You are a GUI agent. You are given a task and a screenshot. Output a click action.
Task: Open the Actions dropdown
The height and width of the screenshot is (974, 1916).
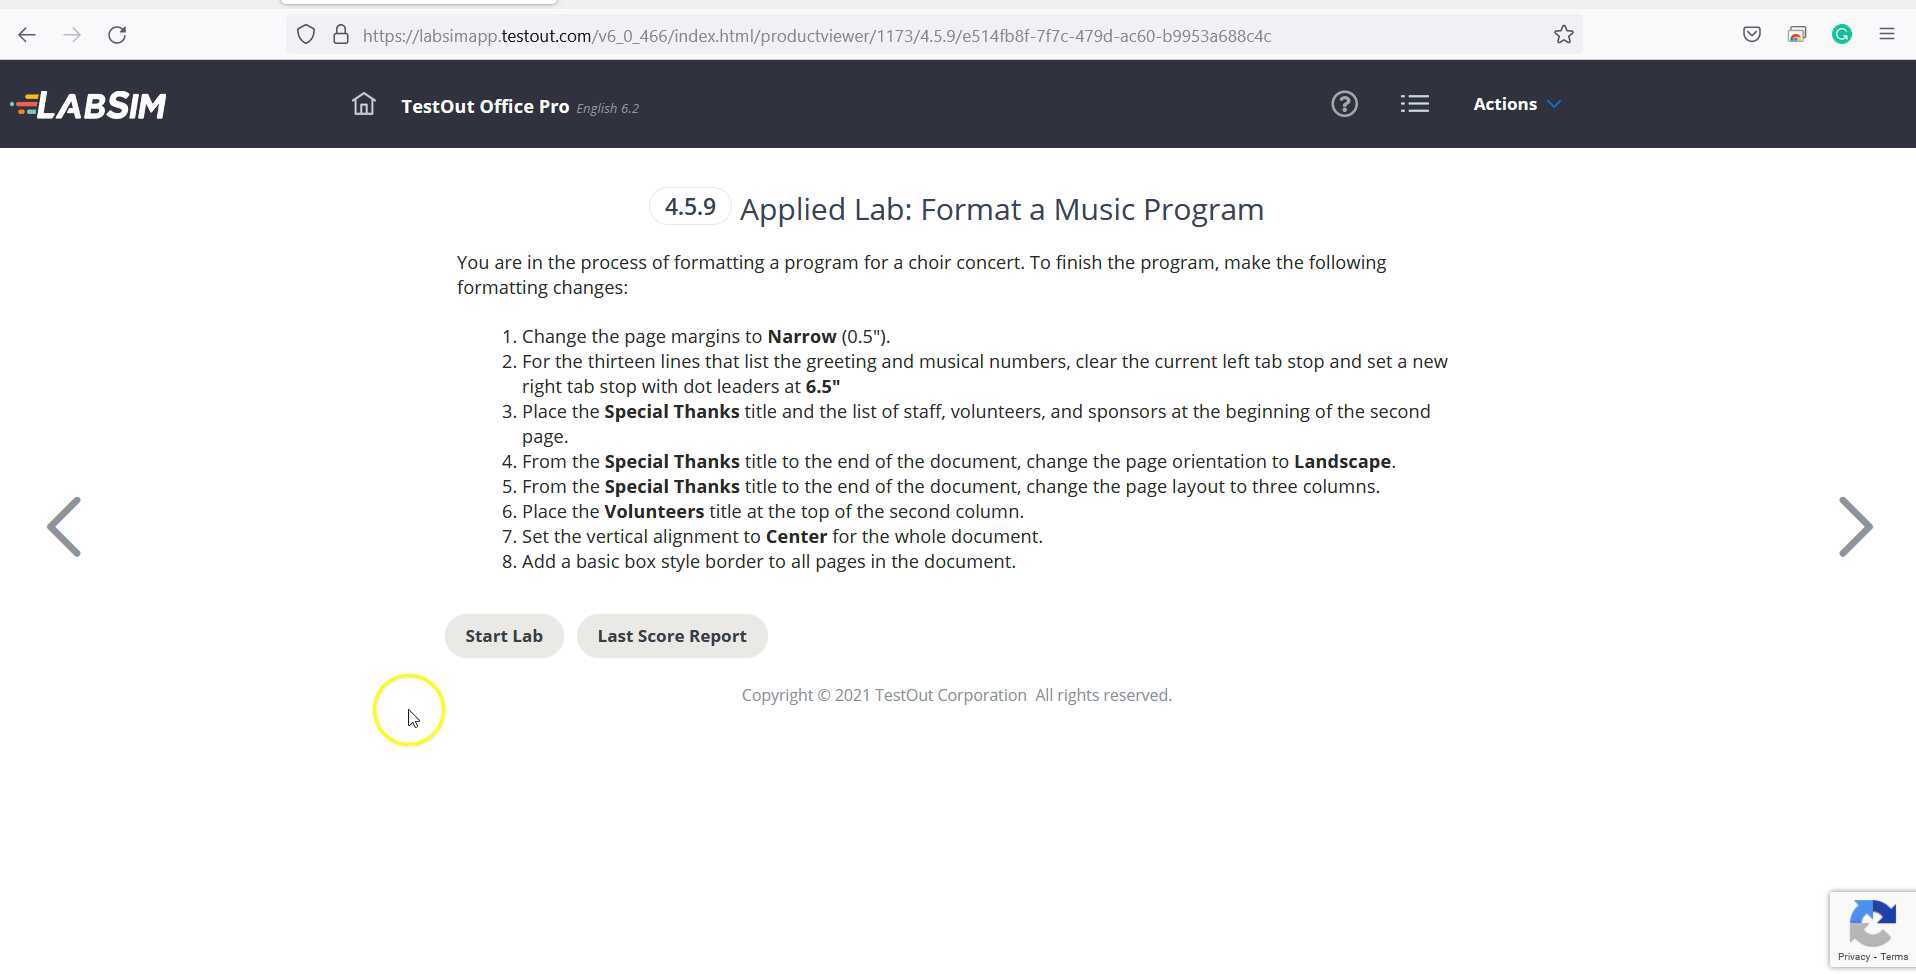point(1516,103)
